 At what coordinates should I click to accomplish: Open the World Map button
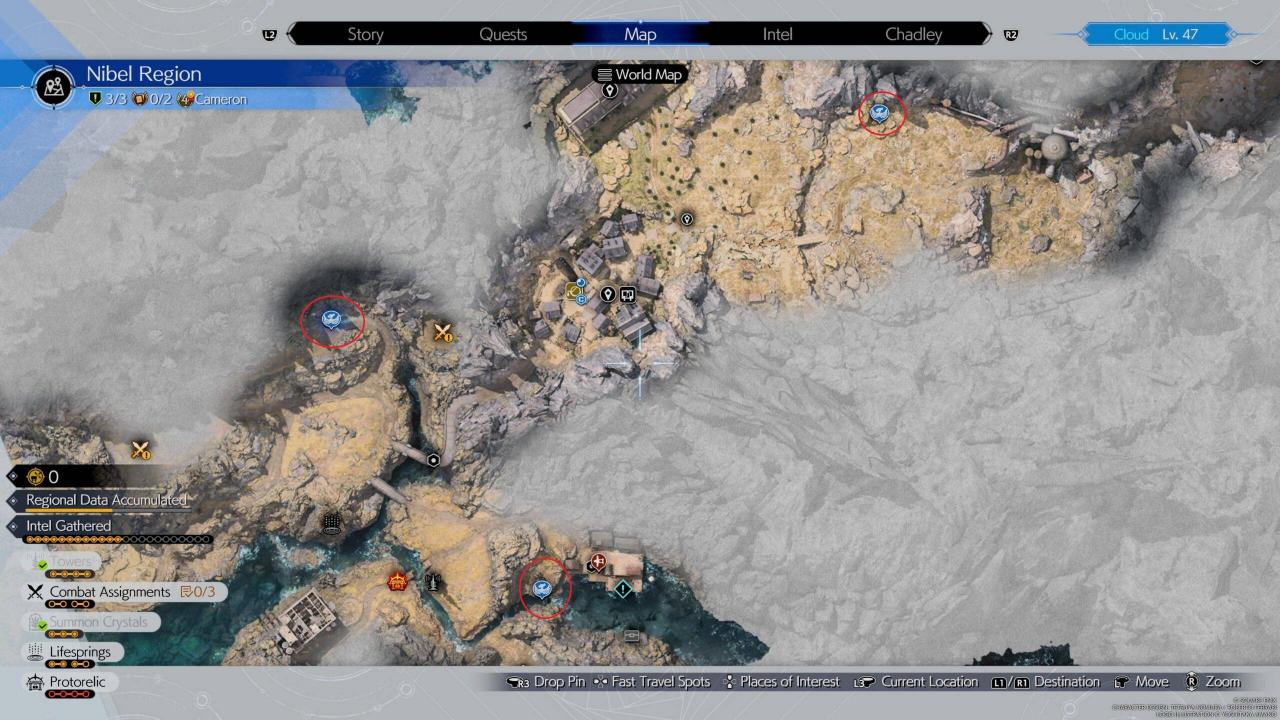638,74
